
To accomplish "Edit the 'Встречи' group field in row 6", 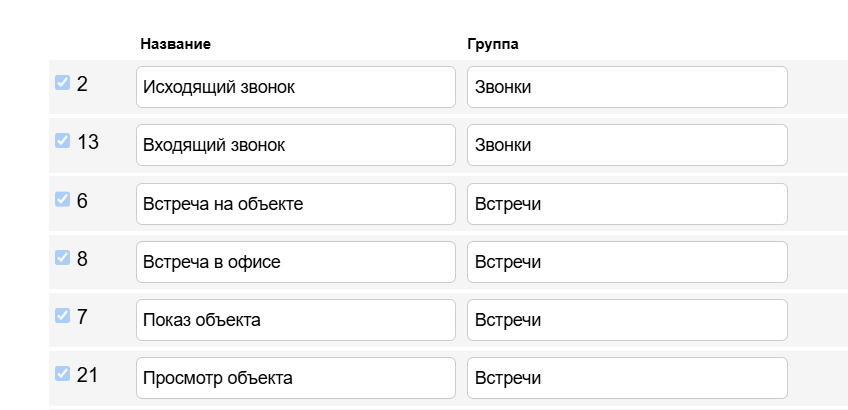I will pyautogui.click(x=626, y=204).
